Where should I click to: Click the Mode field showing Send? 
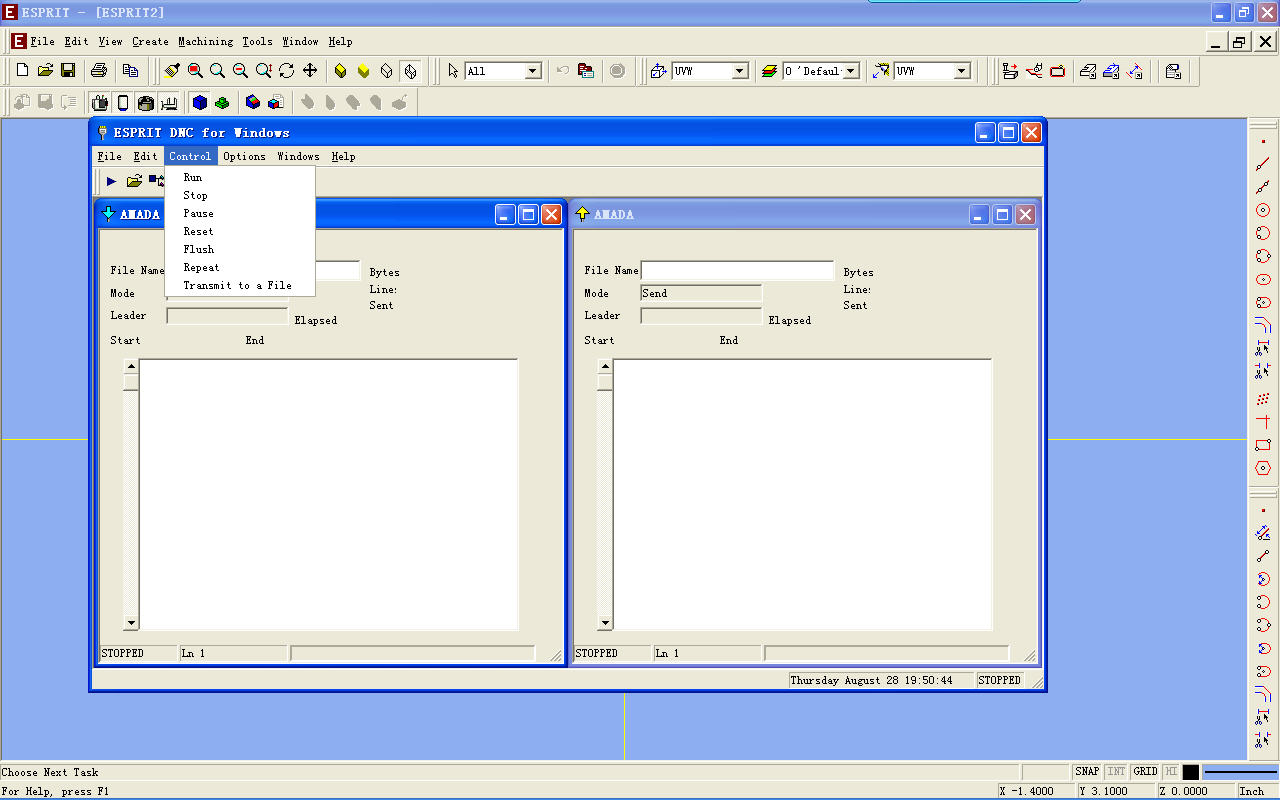(701, 293)
